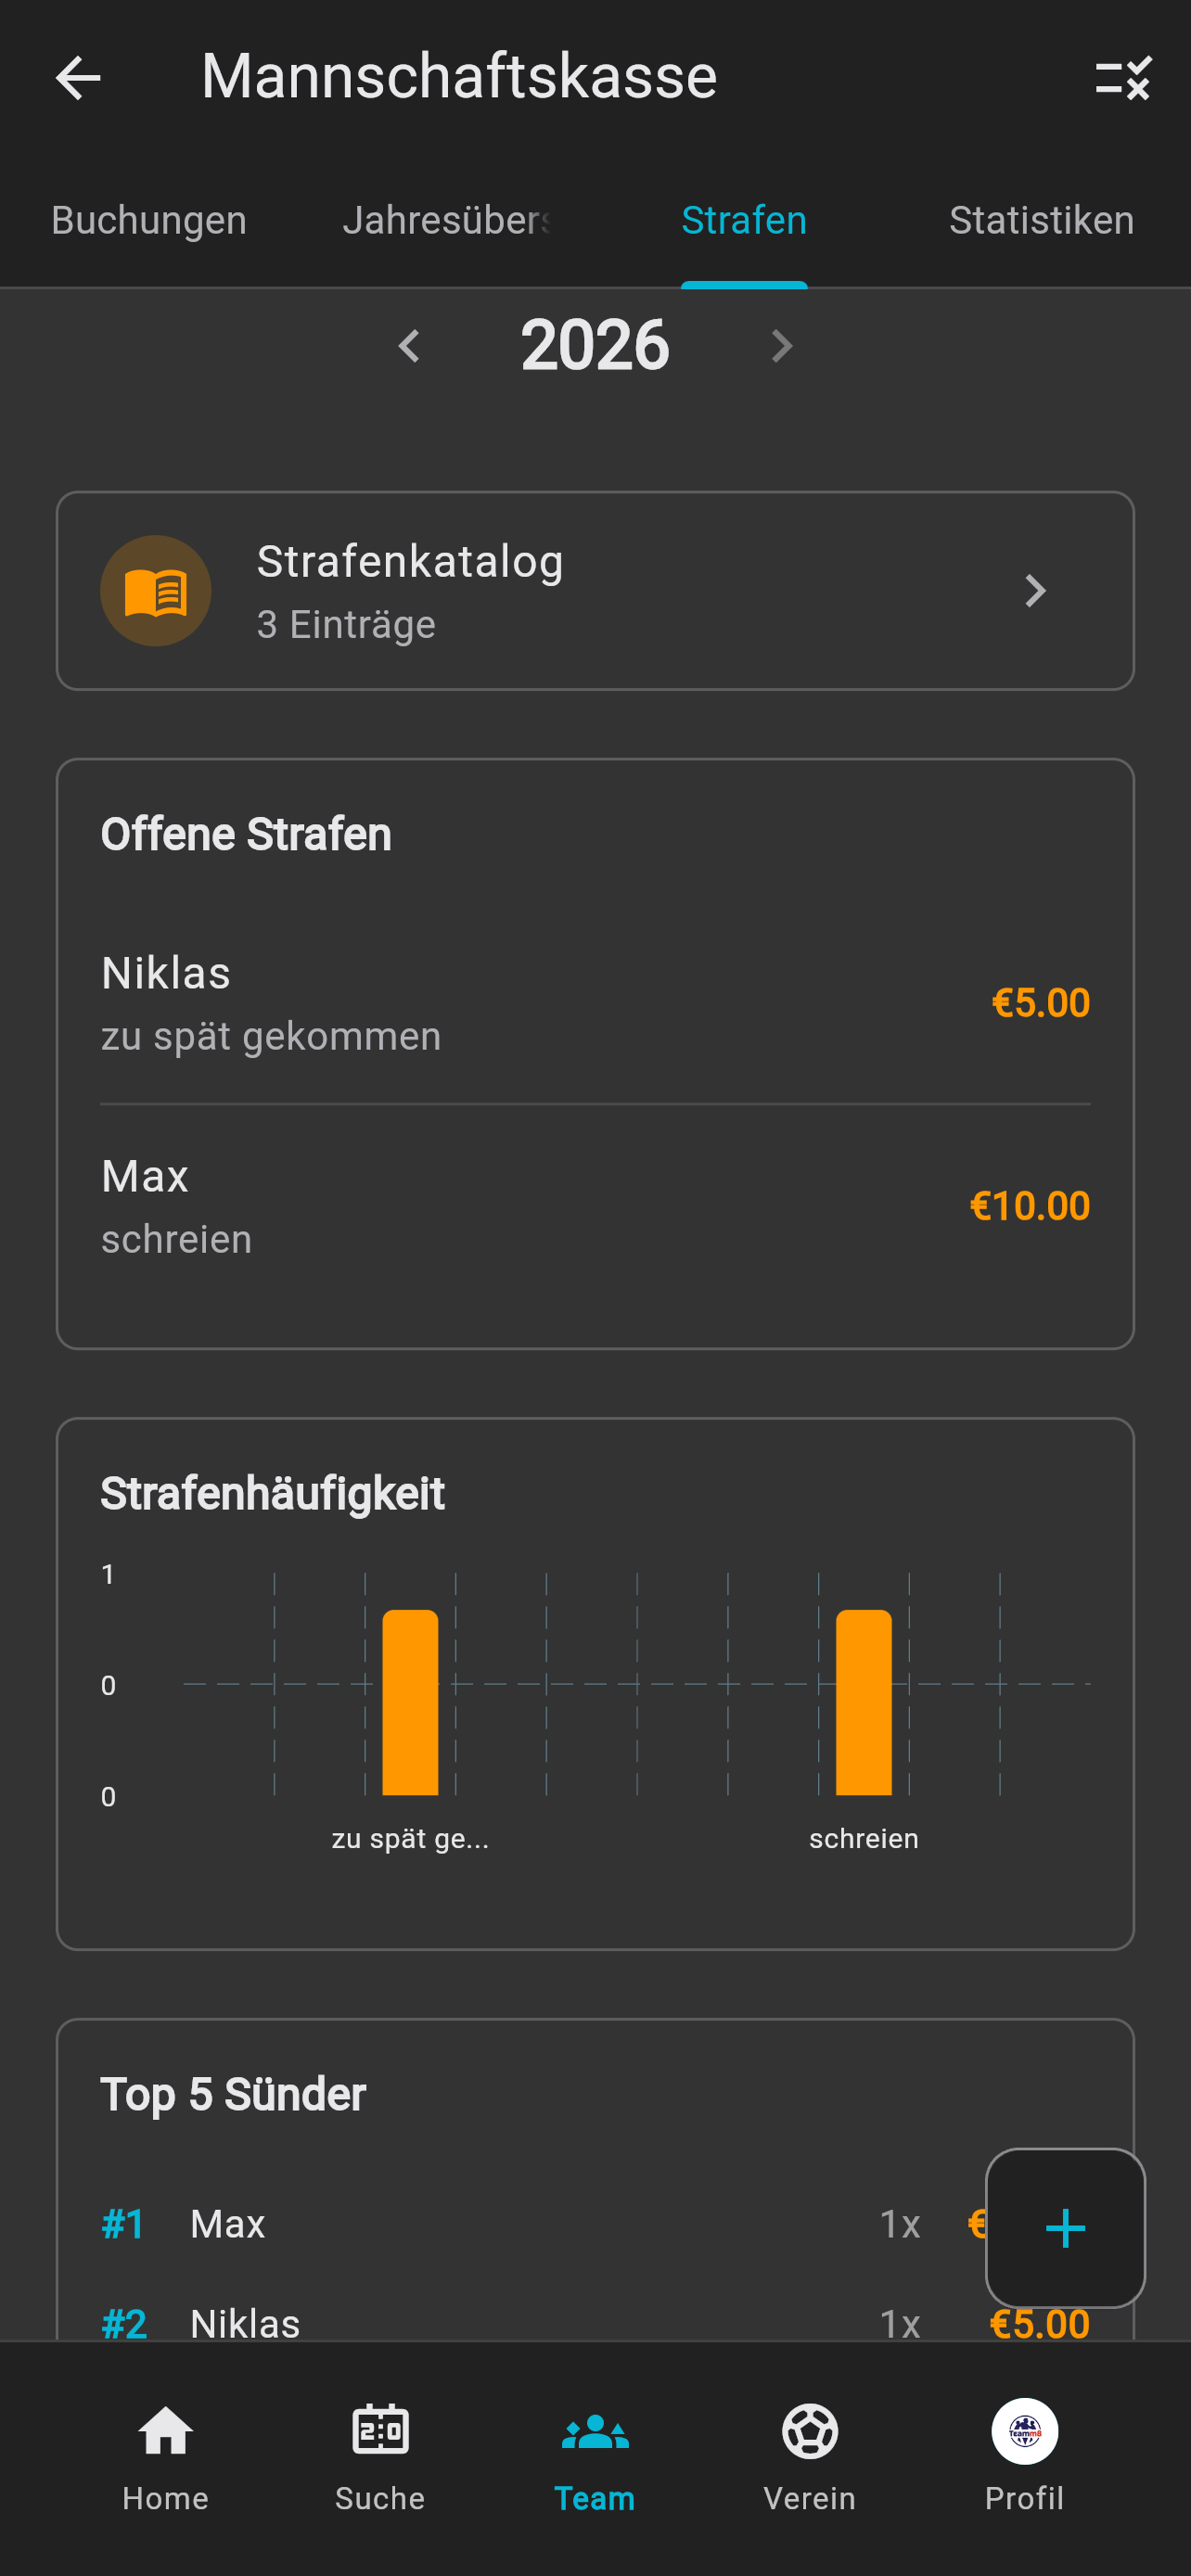Viewport: 1191px width, 2576px height.
Task: Open the filter icon top right
Action: click(1124, 80)
